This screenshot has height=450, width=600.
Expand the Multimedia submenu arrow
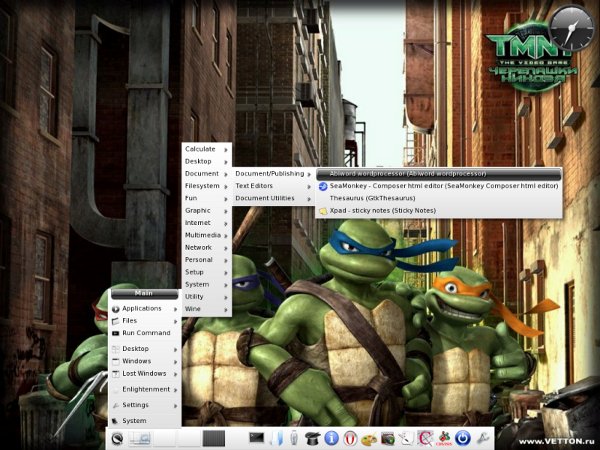(226, 236)
